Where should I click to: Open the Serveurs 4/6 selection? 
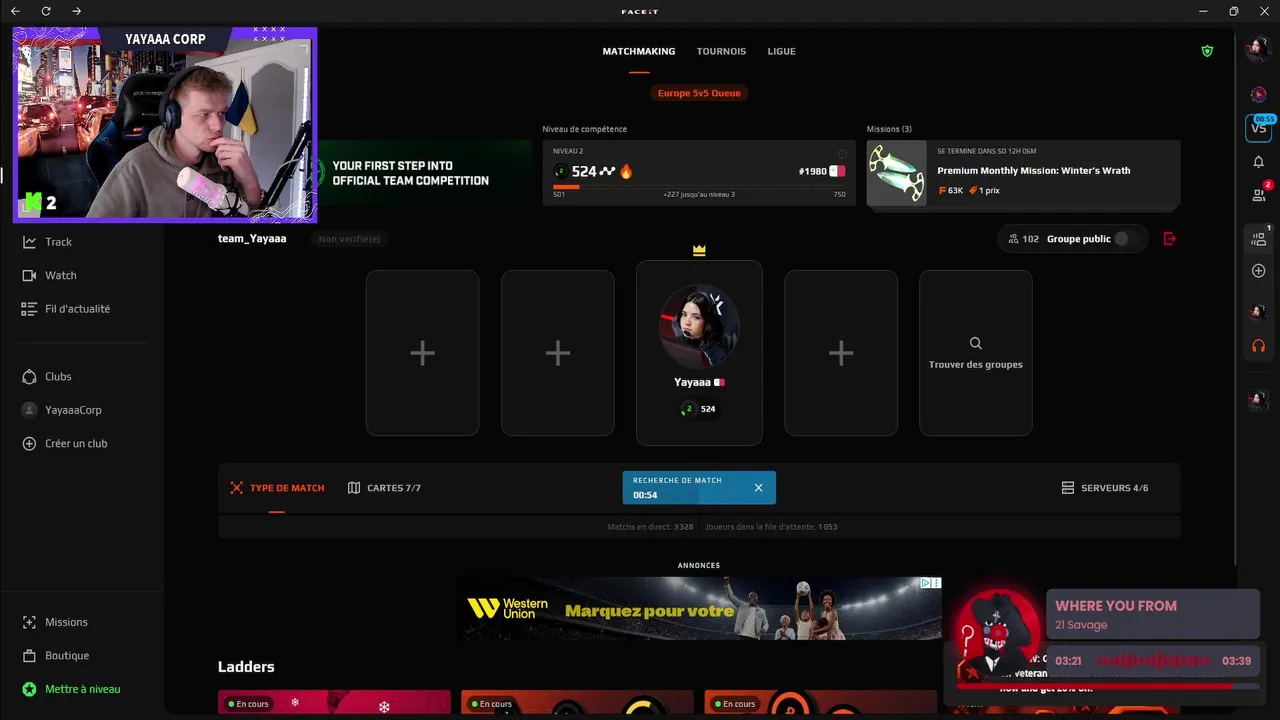[1104, 488]
